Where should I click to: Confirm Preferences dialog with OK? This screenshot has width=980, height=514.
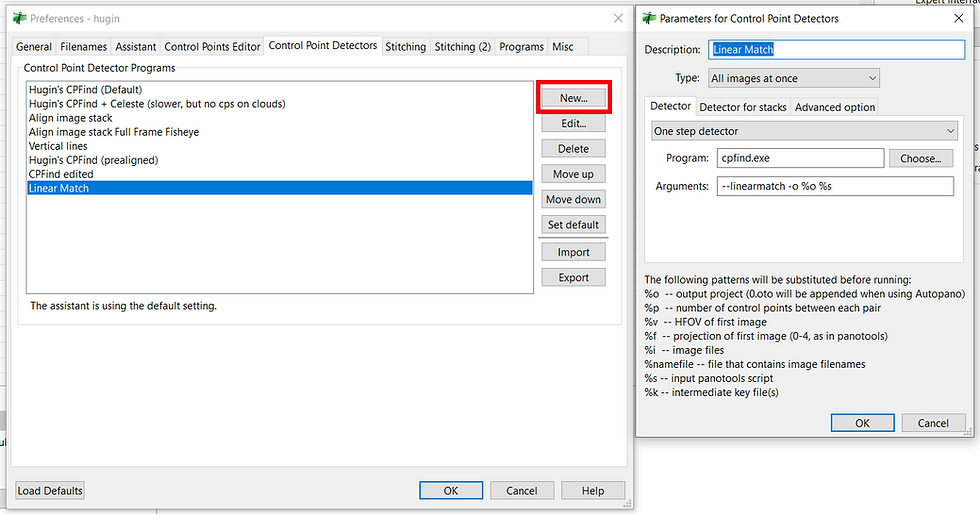(x=451, y=491)
